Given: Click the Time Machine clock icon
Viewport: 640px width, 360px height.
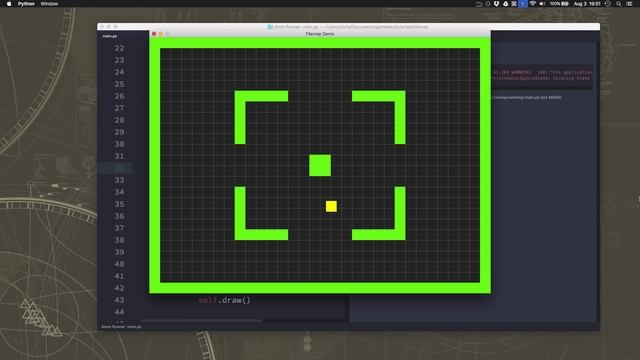Looking at the screenshot, I should 608,4.
